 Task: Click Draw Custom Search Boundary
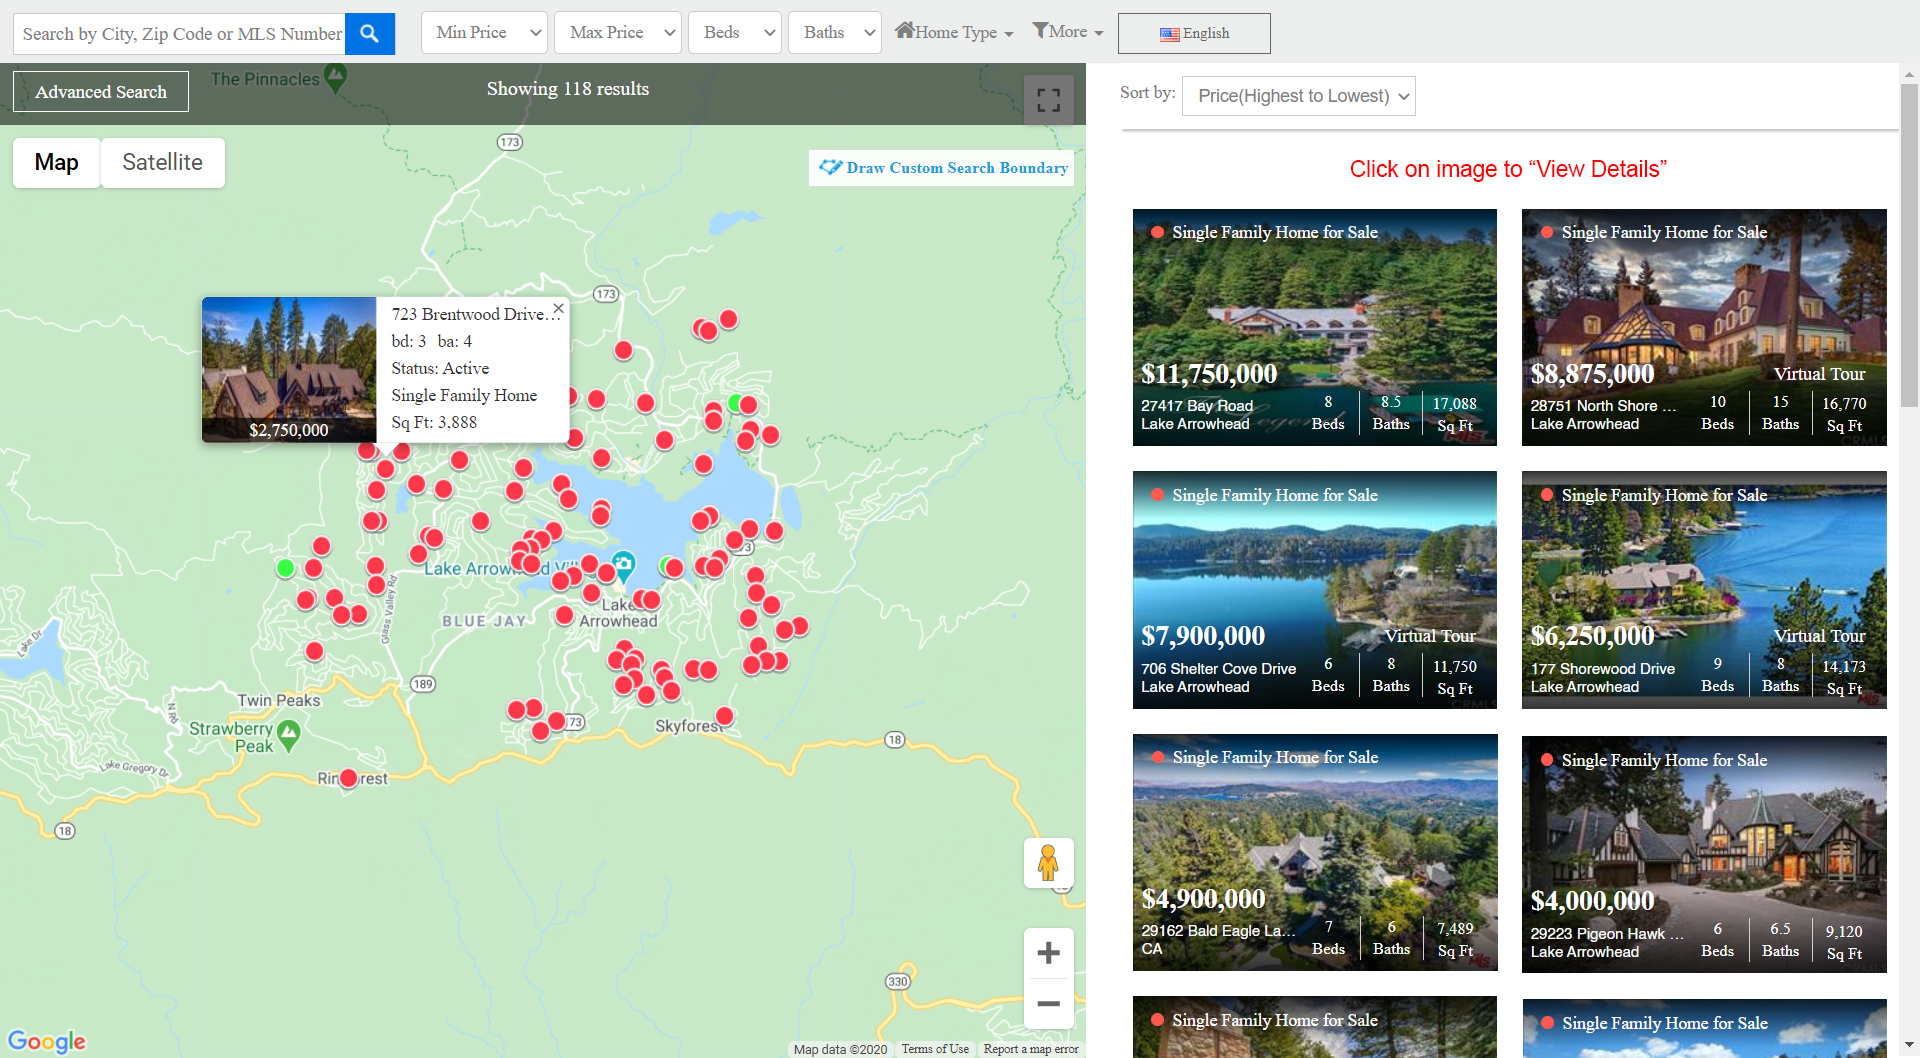click(x=945, y=168)
